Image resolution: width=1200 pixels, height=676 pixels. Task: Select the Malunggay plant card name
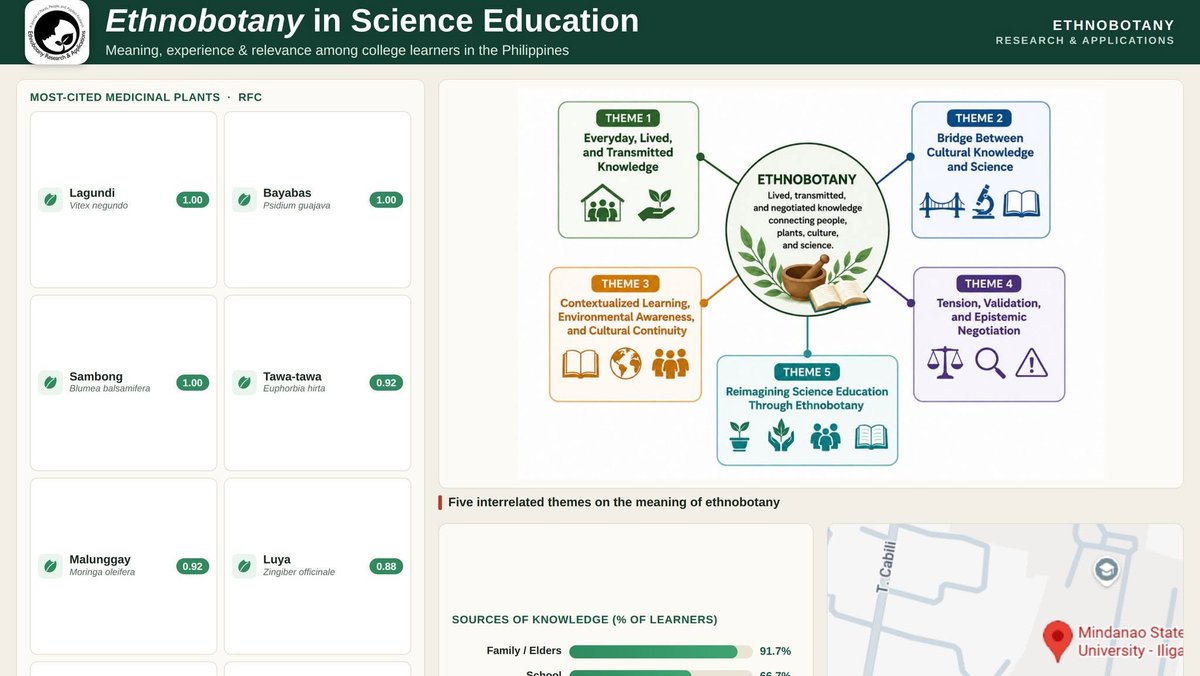100,559
